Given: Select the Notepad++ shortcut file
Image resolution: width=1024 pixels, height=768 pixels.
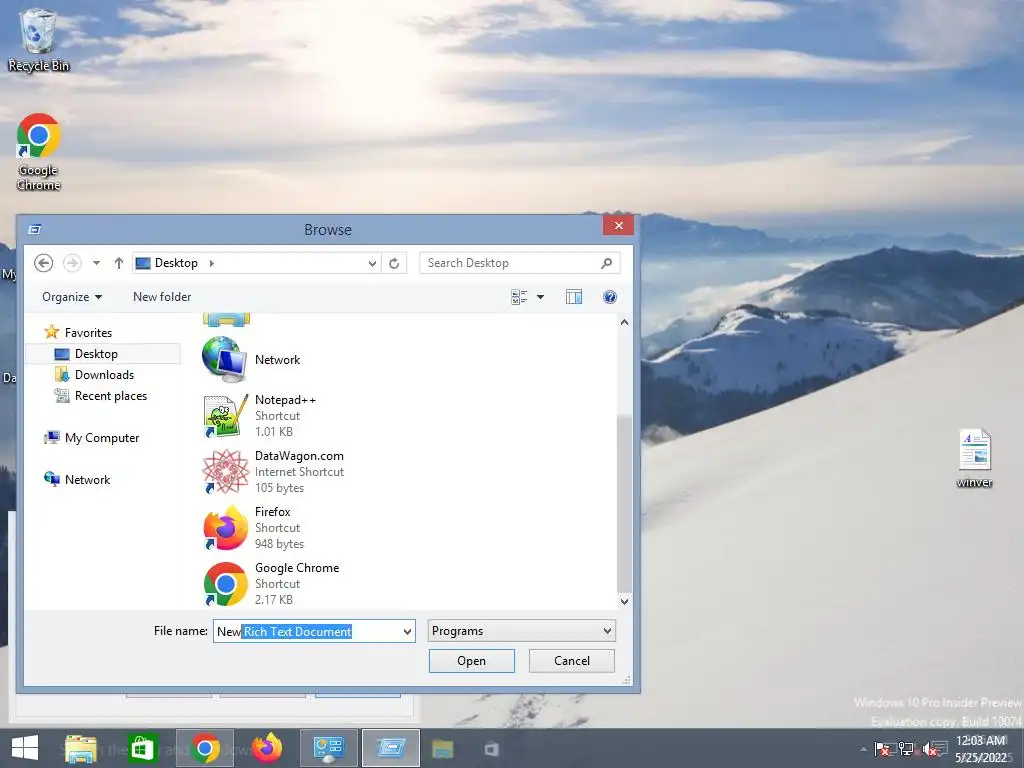Looking at the screenshot, I should [259, 415].
